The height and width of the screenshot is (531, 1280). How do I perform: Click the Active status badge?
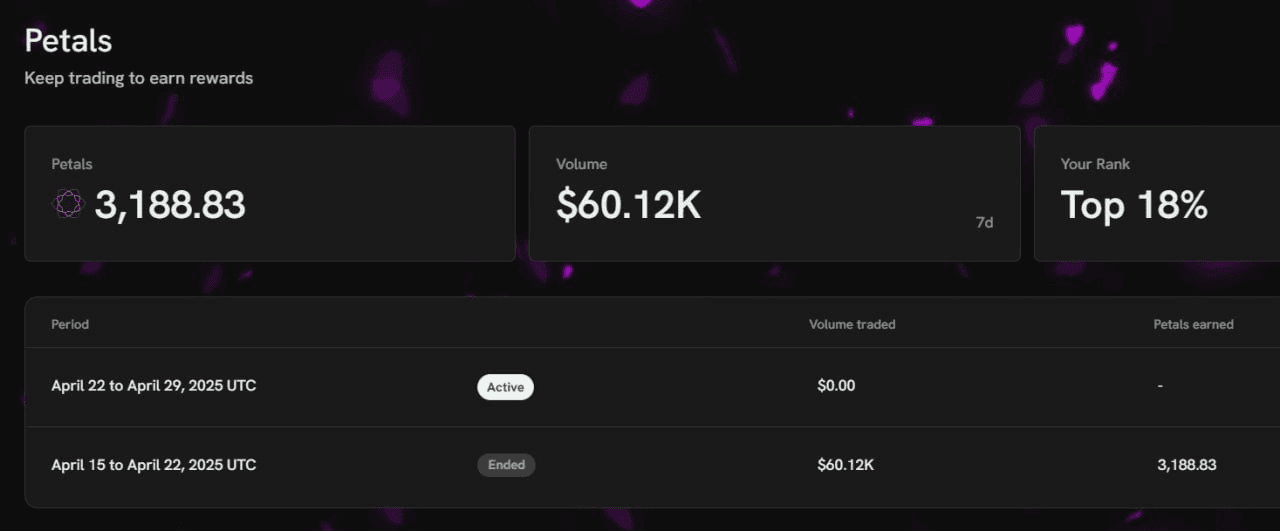coord(505,387)
